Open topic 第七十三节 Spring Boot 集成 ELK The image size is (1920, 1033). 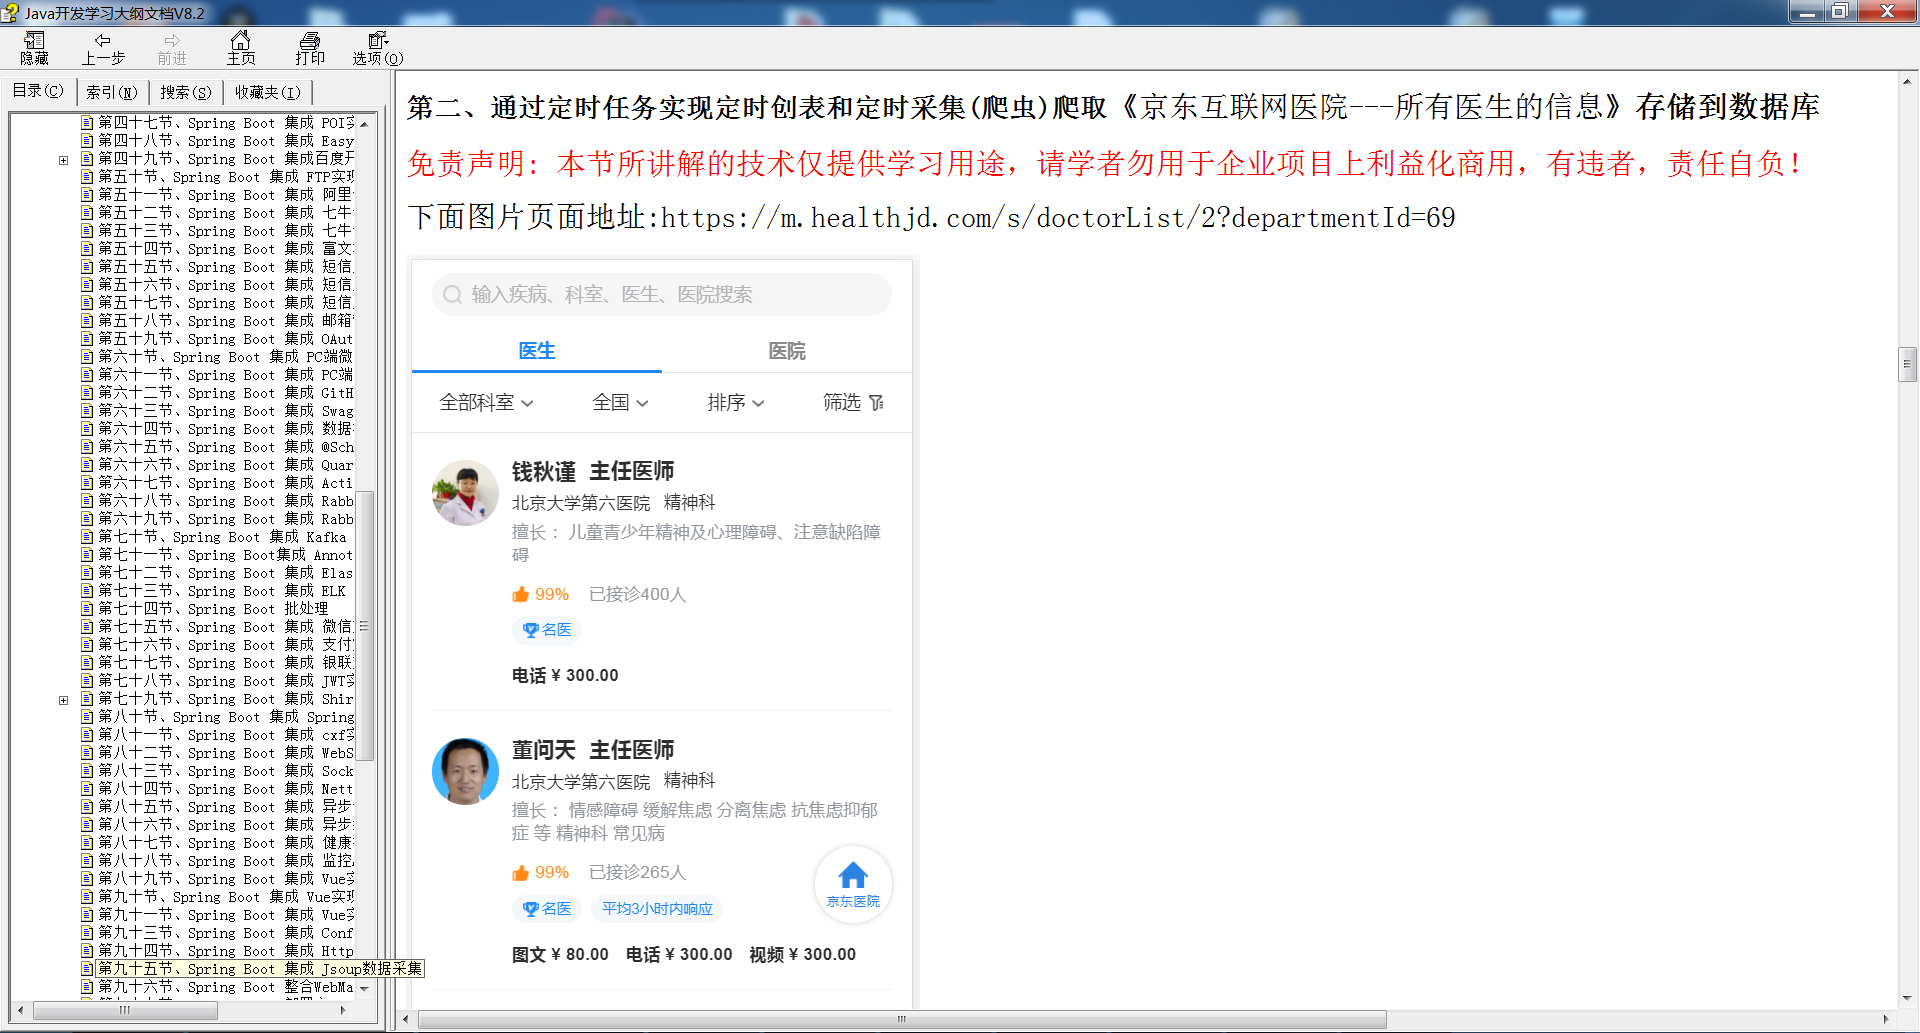coord(222,591)
